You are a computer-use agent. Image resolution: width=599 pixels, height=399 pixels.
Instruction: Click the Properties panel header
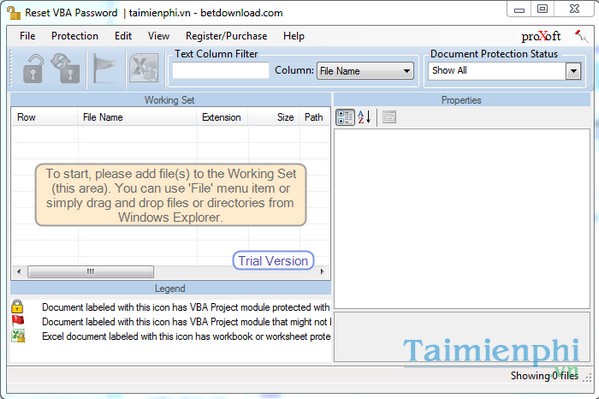[x=461, y=100]
